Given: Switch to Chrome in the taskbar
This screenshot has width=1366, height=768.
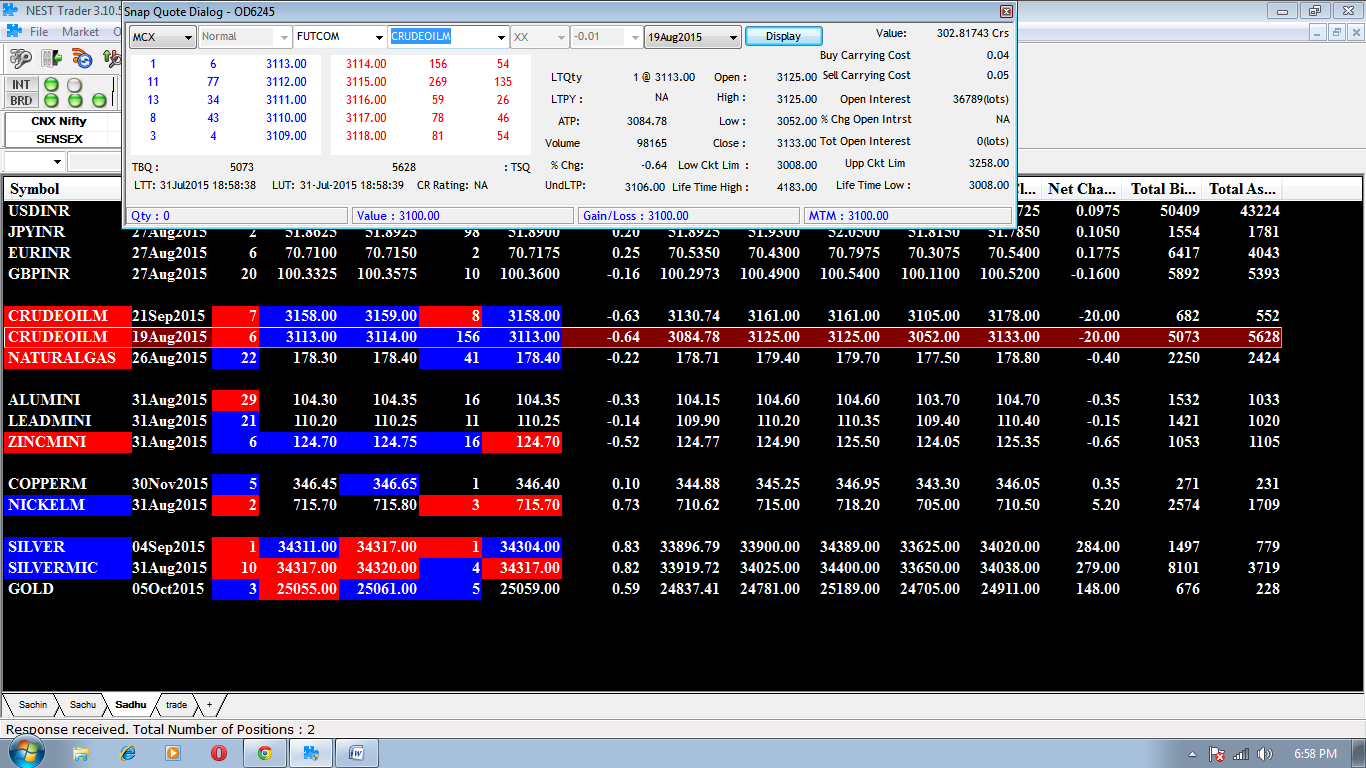Looking at the screenshot, I should pyautogui.click(x=265, y=753).
